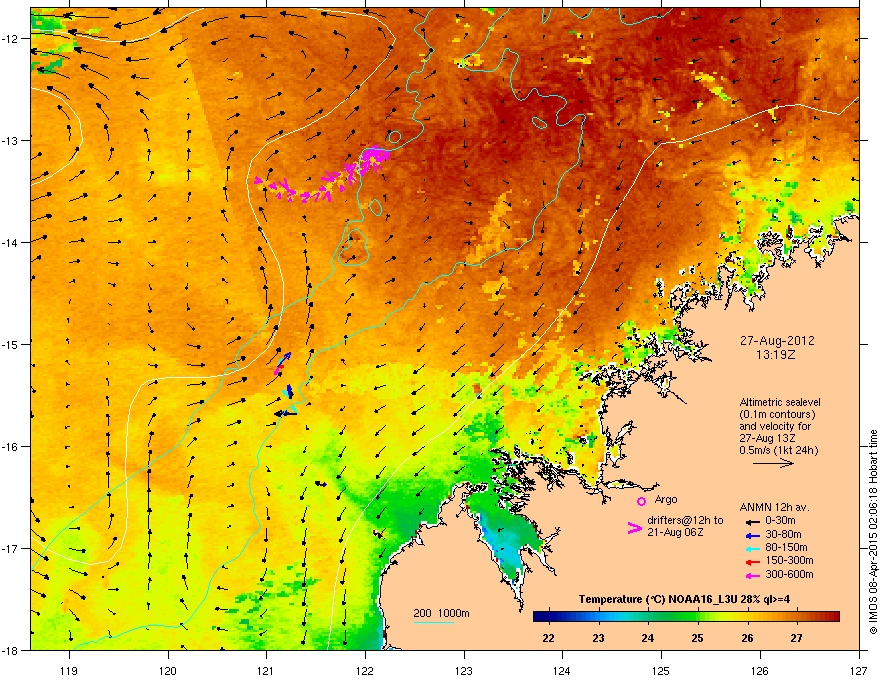Click longitude axis label 122
880x680 pixels.
click(365, 670)
